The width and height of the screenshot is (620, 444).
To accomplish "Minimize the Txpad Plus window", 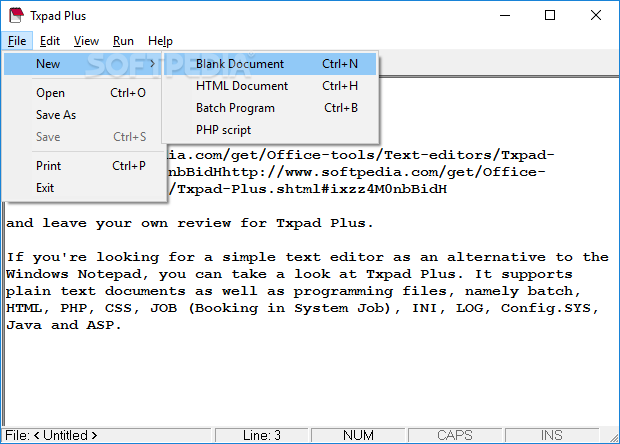I will (505, 15).
